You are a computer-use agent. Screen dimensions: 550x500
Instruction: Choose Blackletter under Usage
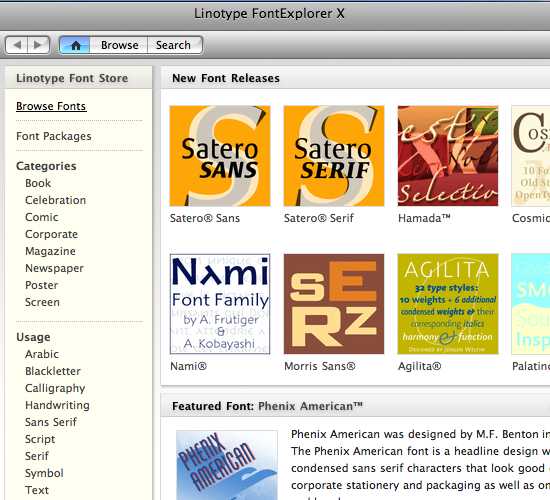tap(53, 371)
